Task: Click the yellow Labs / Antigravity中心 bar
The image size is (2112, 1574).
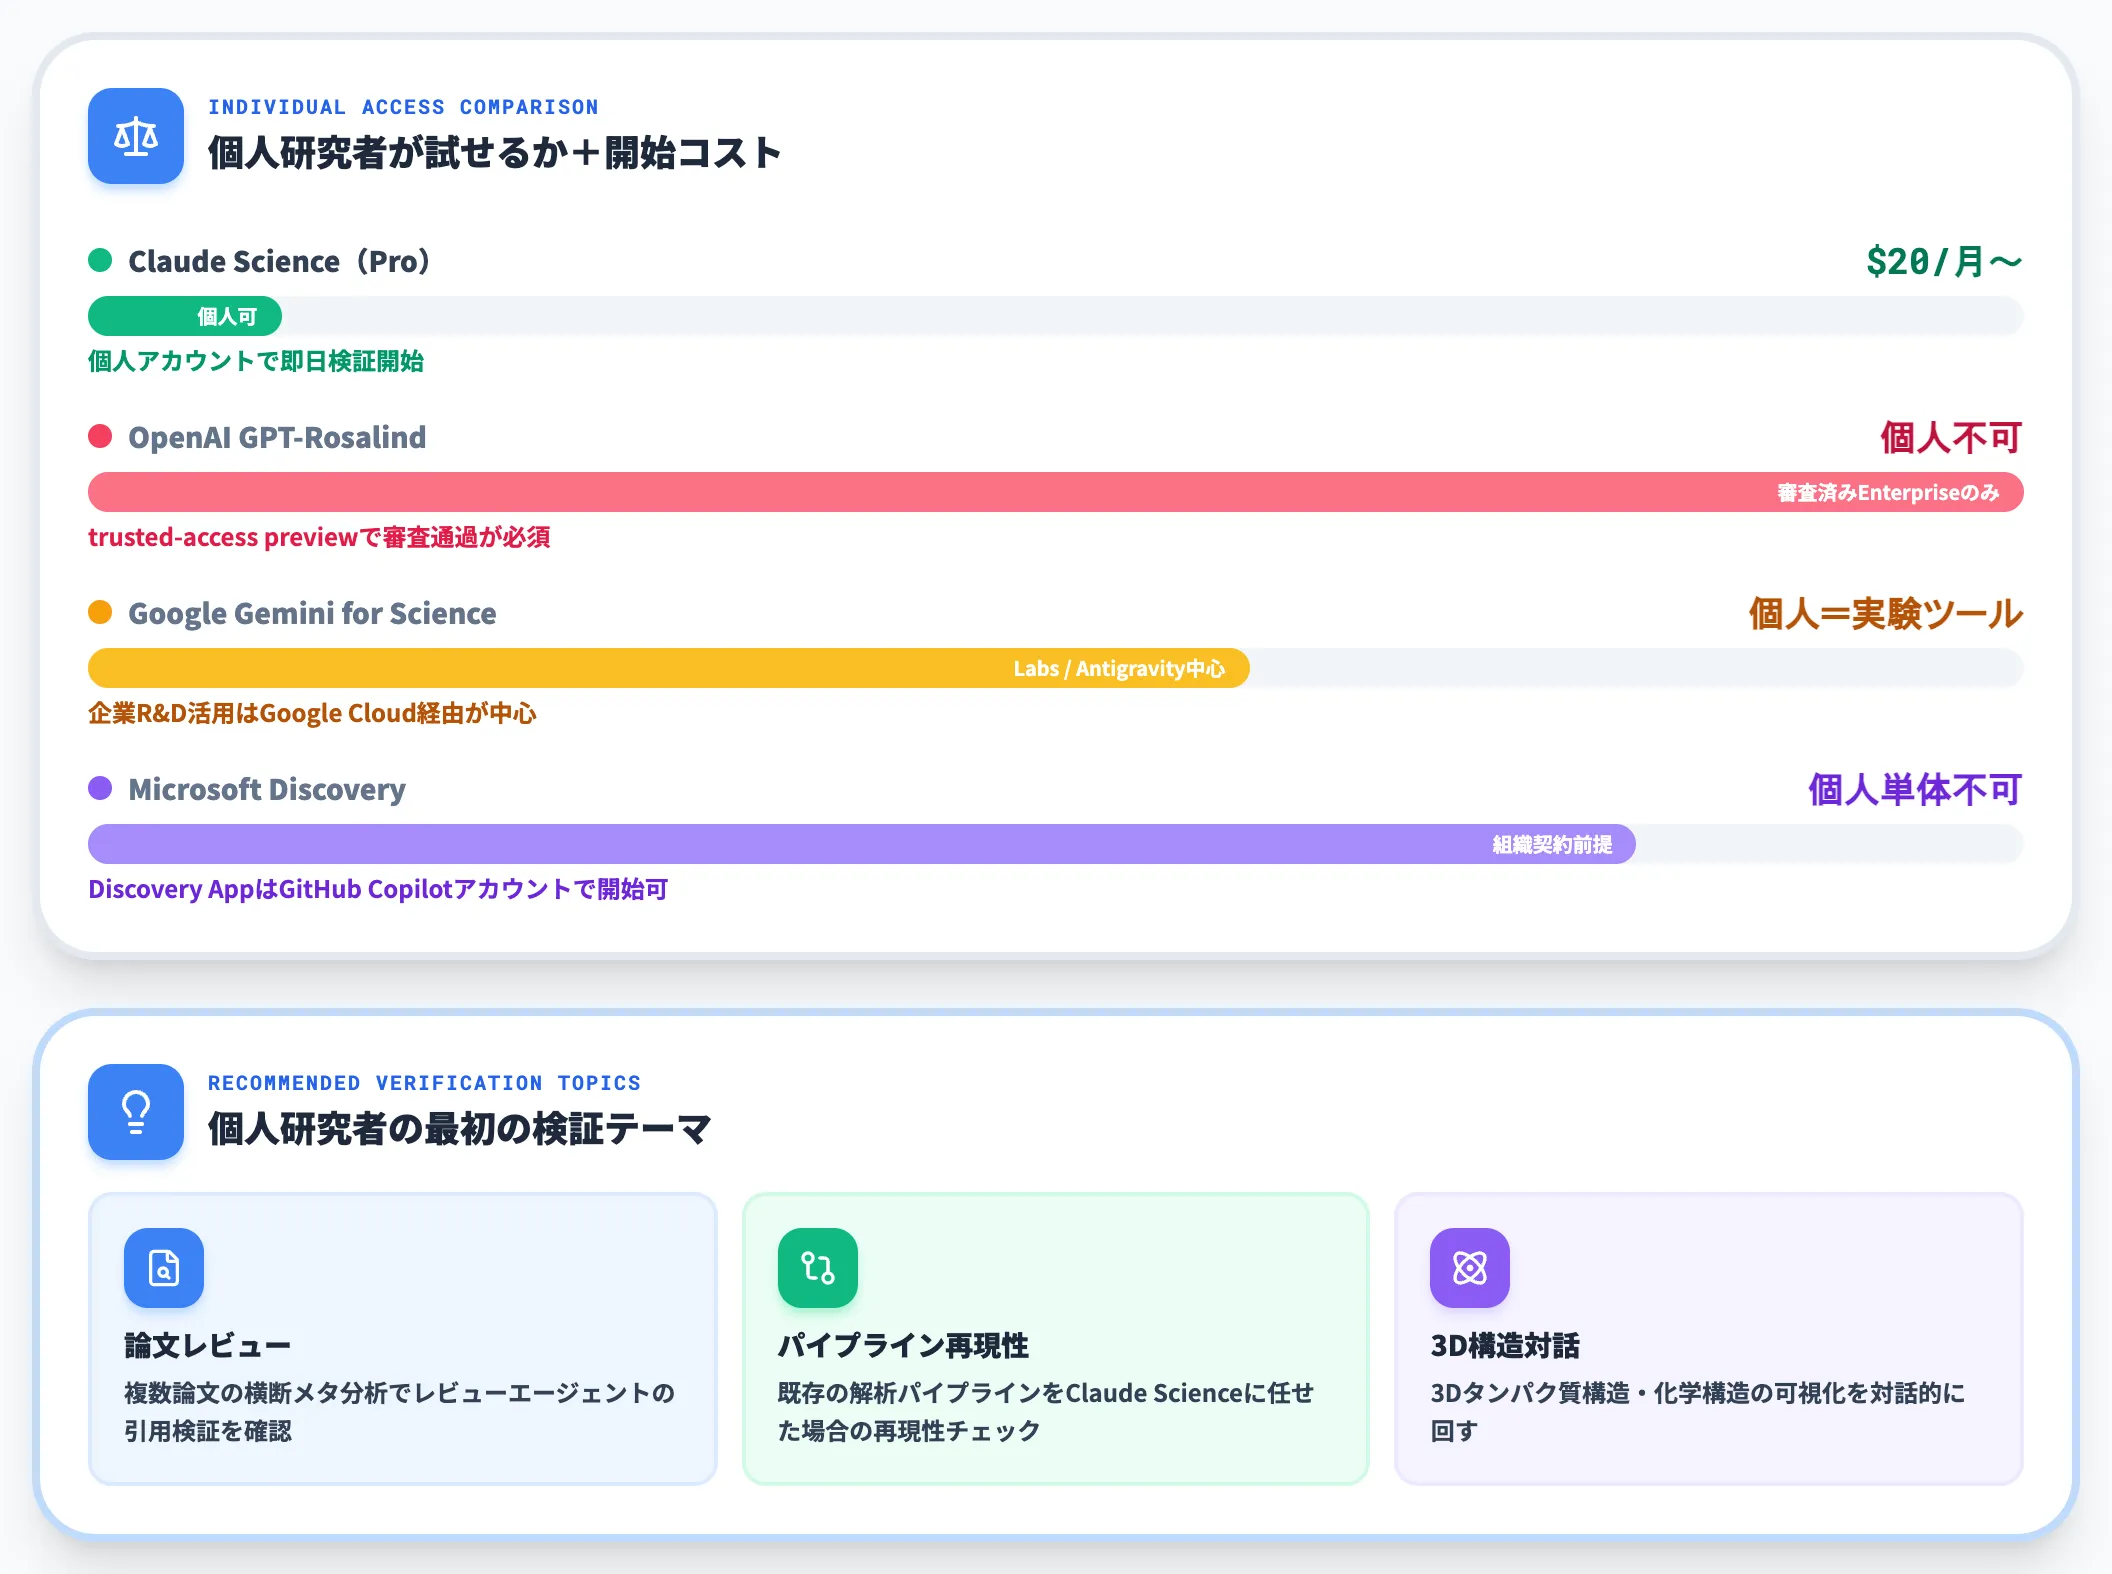Action: 669,668
